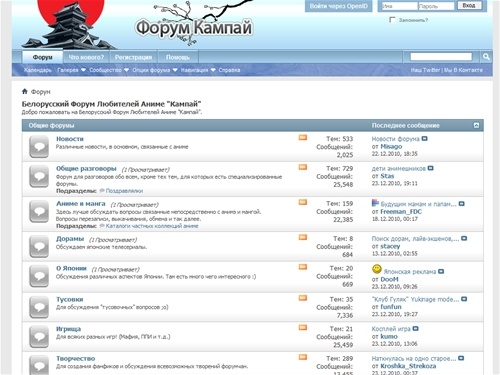Go to last post icon for Наткнулась на одно старое
Viewport: 500px width, 375px height.
point(461,358)
